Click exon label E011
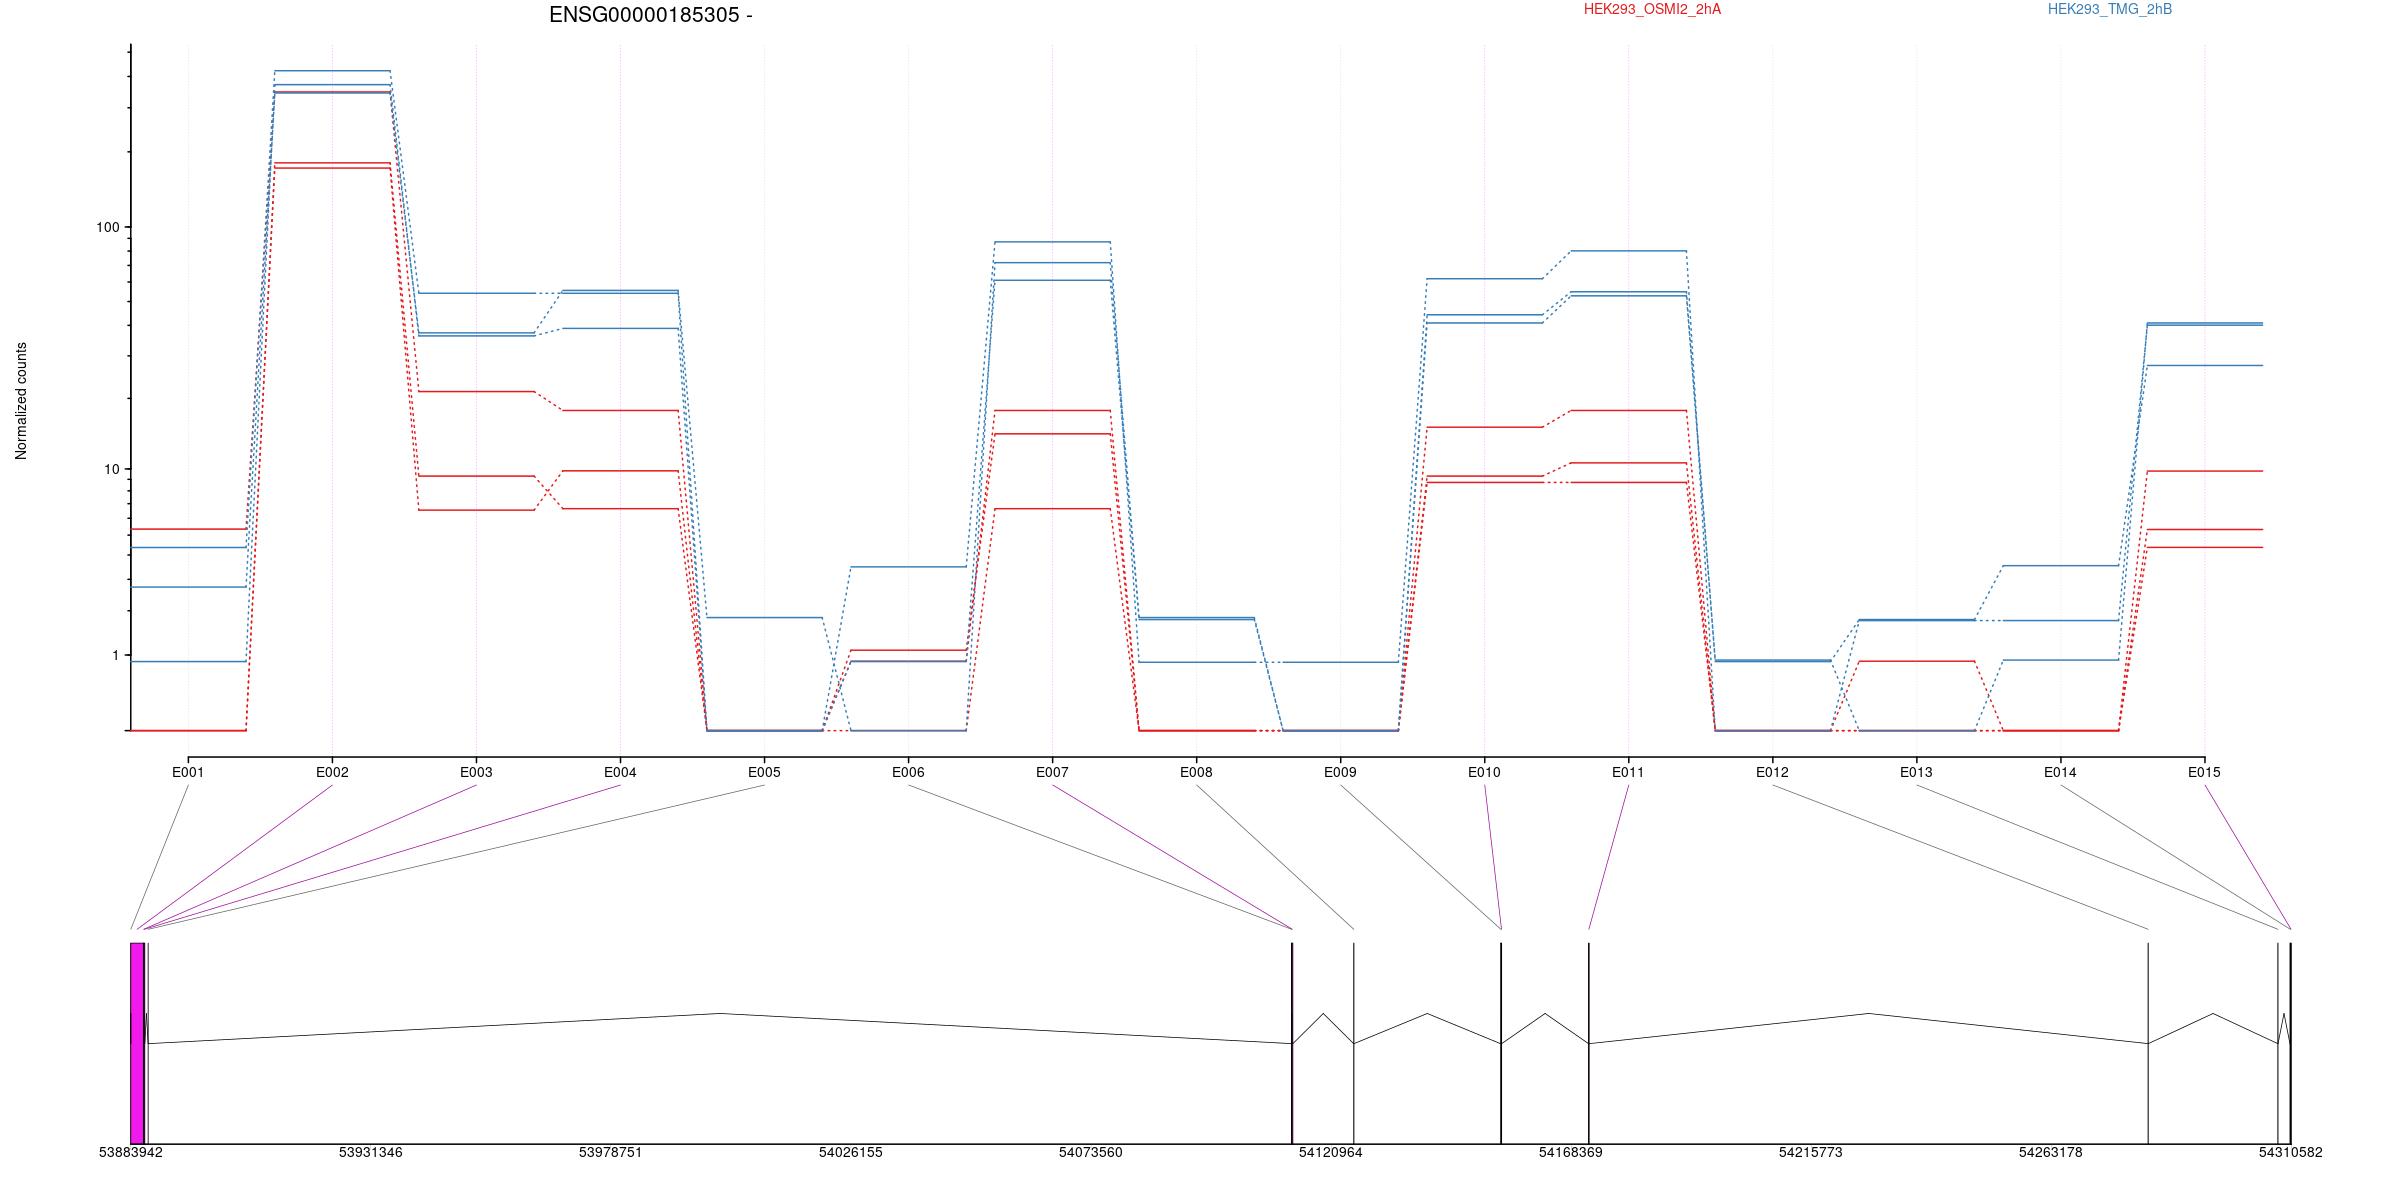This screenshot has width=2400, height=1200. 1628,772
